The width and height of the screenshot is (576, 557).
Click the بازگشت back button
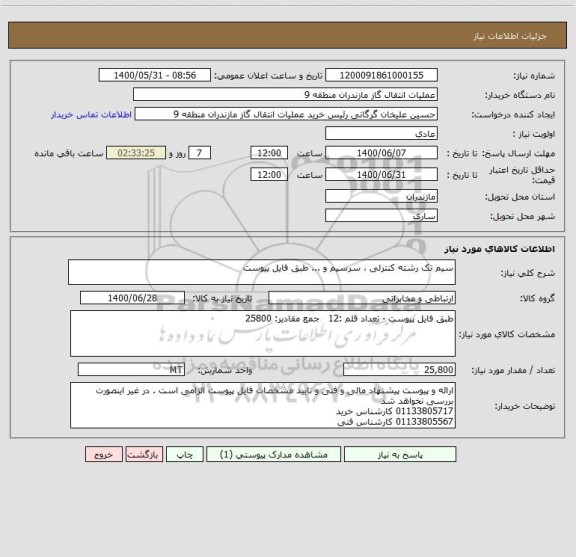click(144, 454)
